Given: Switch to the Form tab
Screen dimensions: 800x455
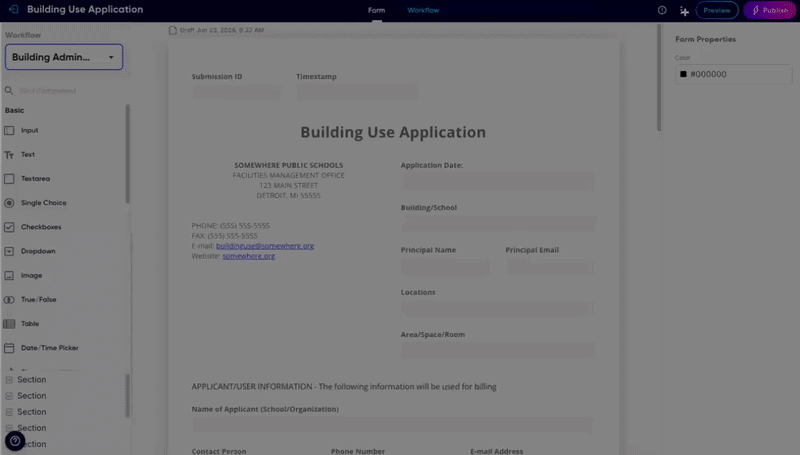Looking at the screenshot, I should [x=377, y=10].
